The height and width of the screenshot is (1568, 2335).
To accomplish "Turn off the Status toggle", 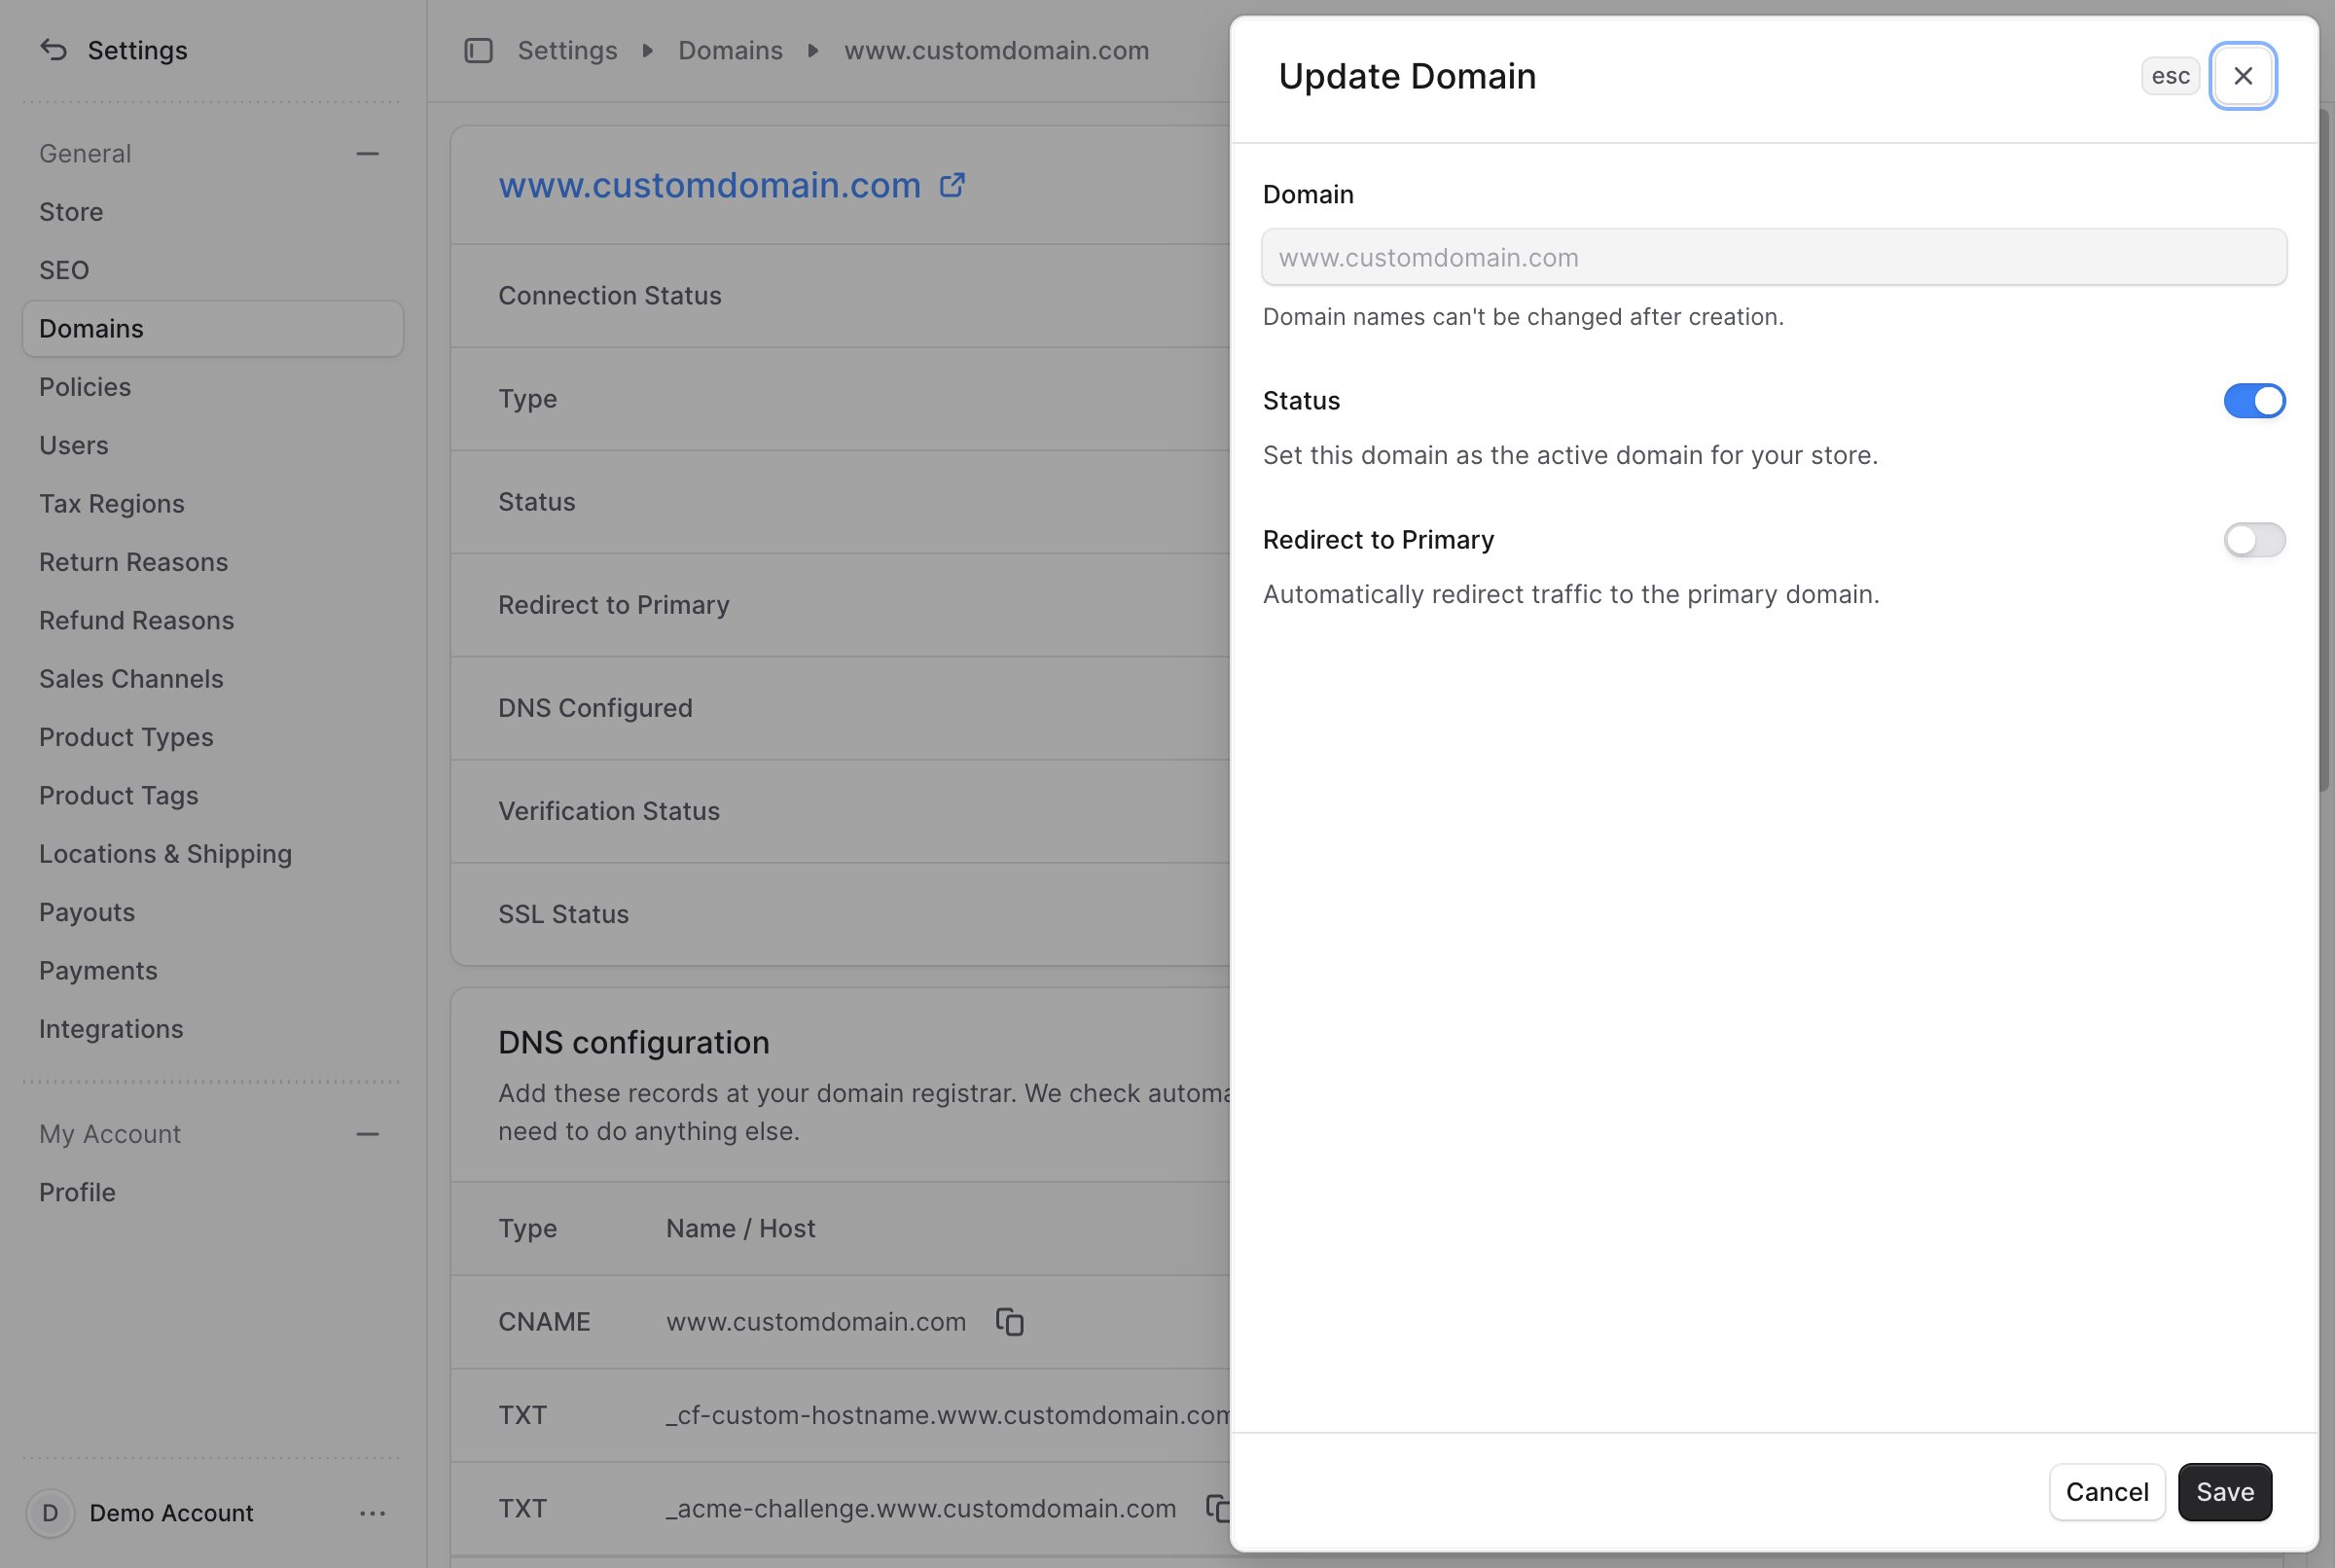I will tap(2254, 401).
